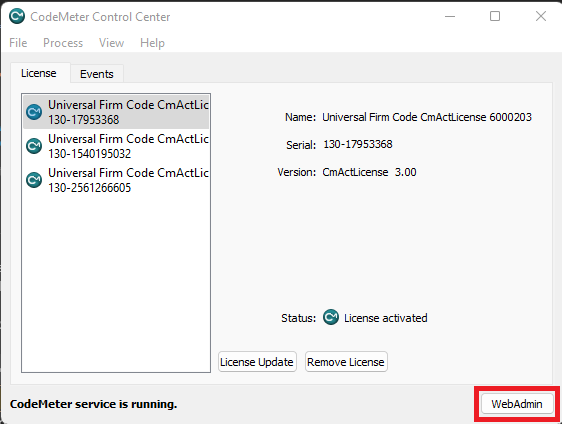Open the File menu
The height and width of the screenshot is (424, 562).
tap(18, 43)
